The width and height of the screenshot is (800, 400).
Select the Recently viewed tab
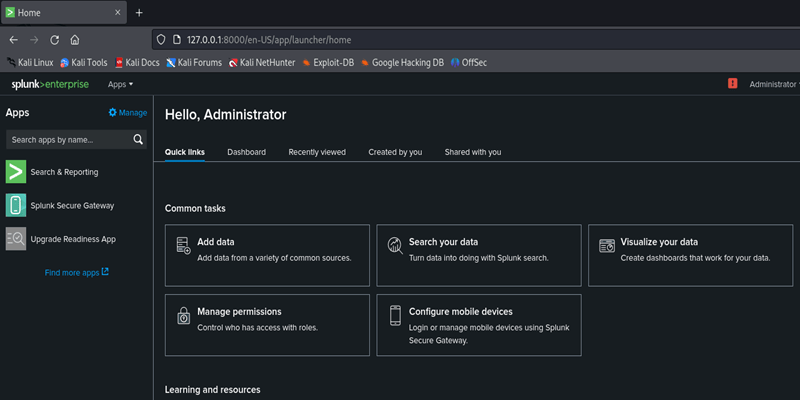coord(317,152)
